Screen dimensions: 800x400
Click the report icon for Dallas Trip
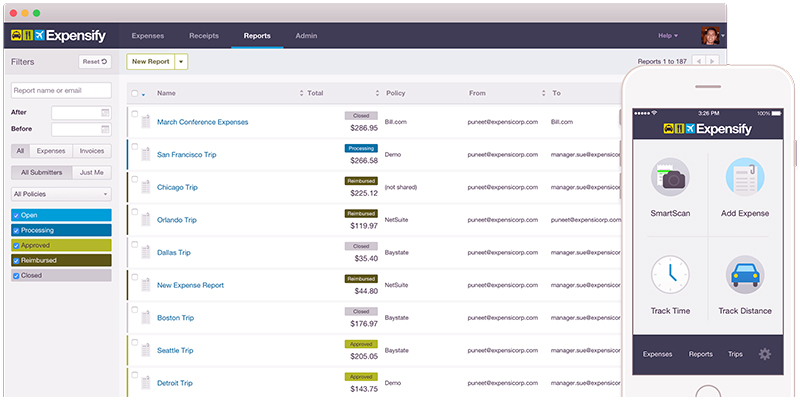pos(145,253)
